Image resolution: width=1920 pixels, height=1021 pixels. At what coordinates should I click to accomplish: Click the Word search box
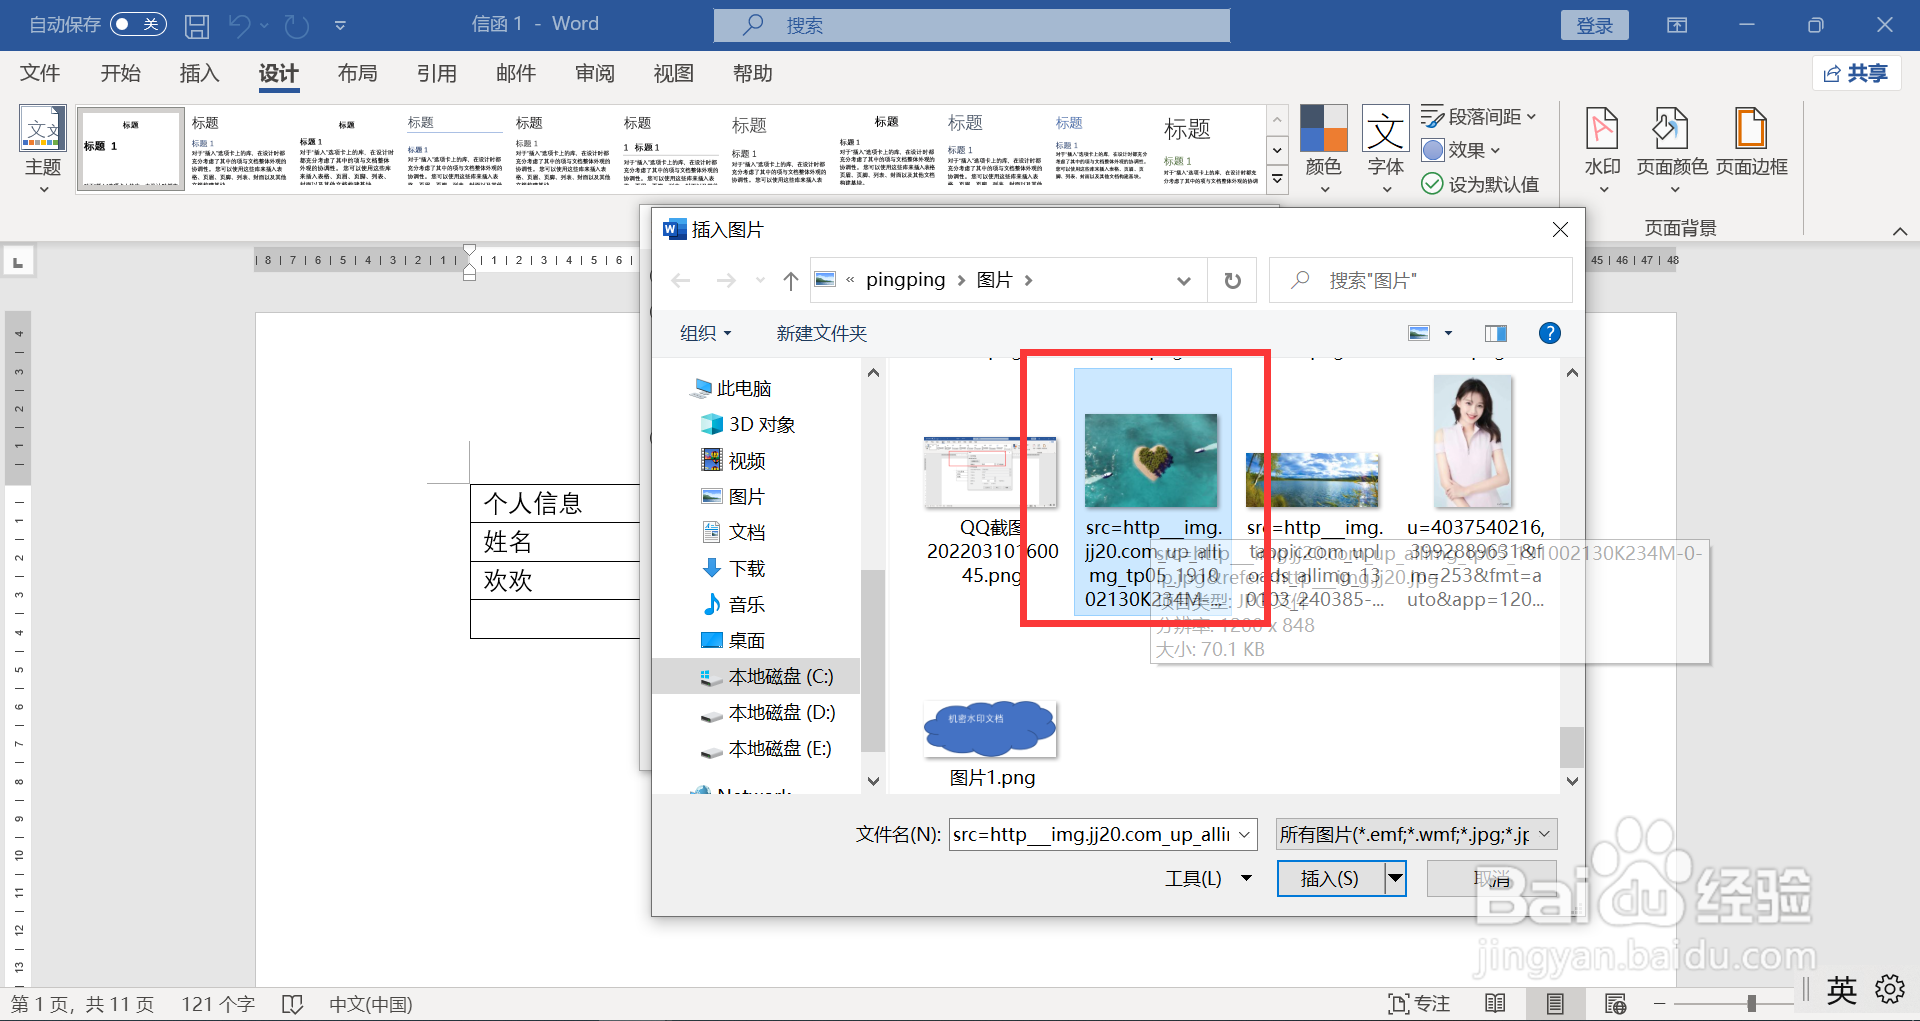click(x=971, y=25)
